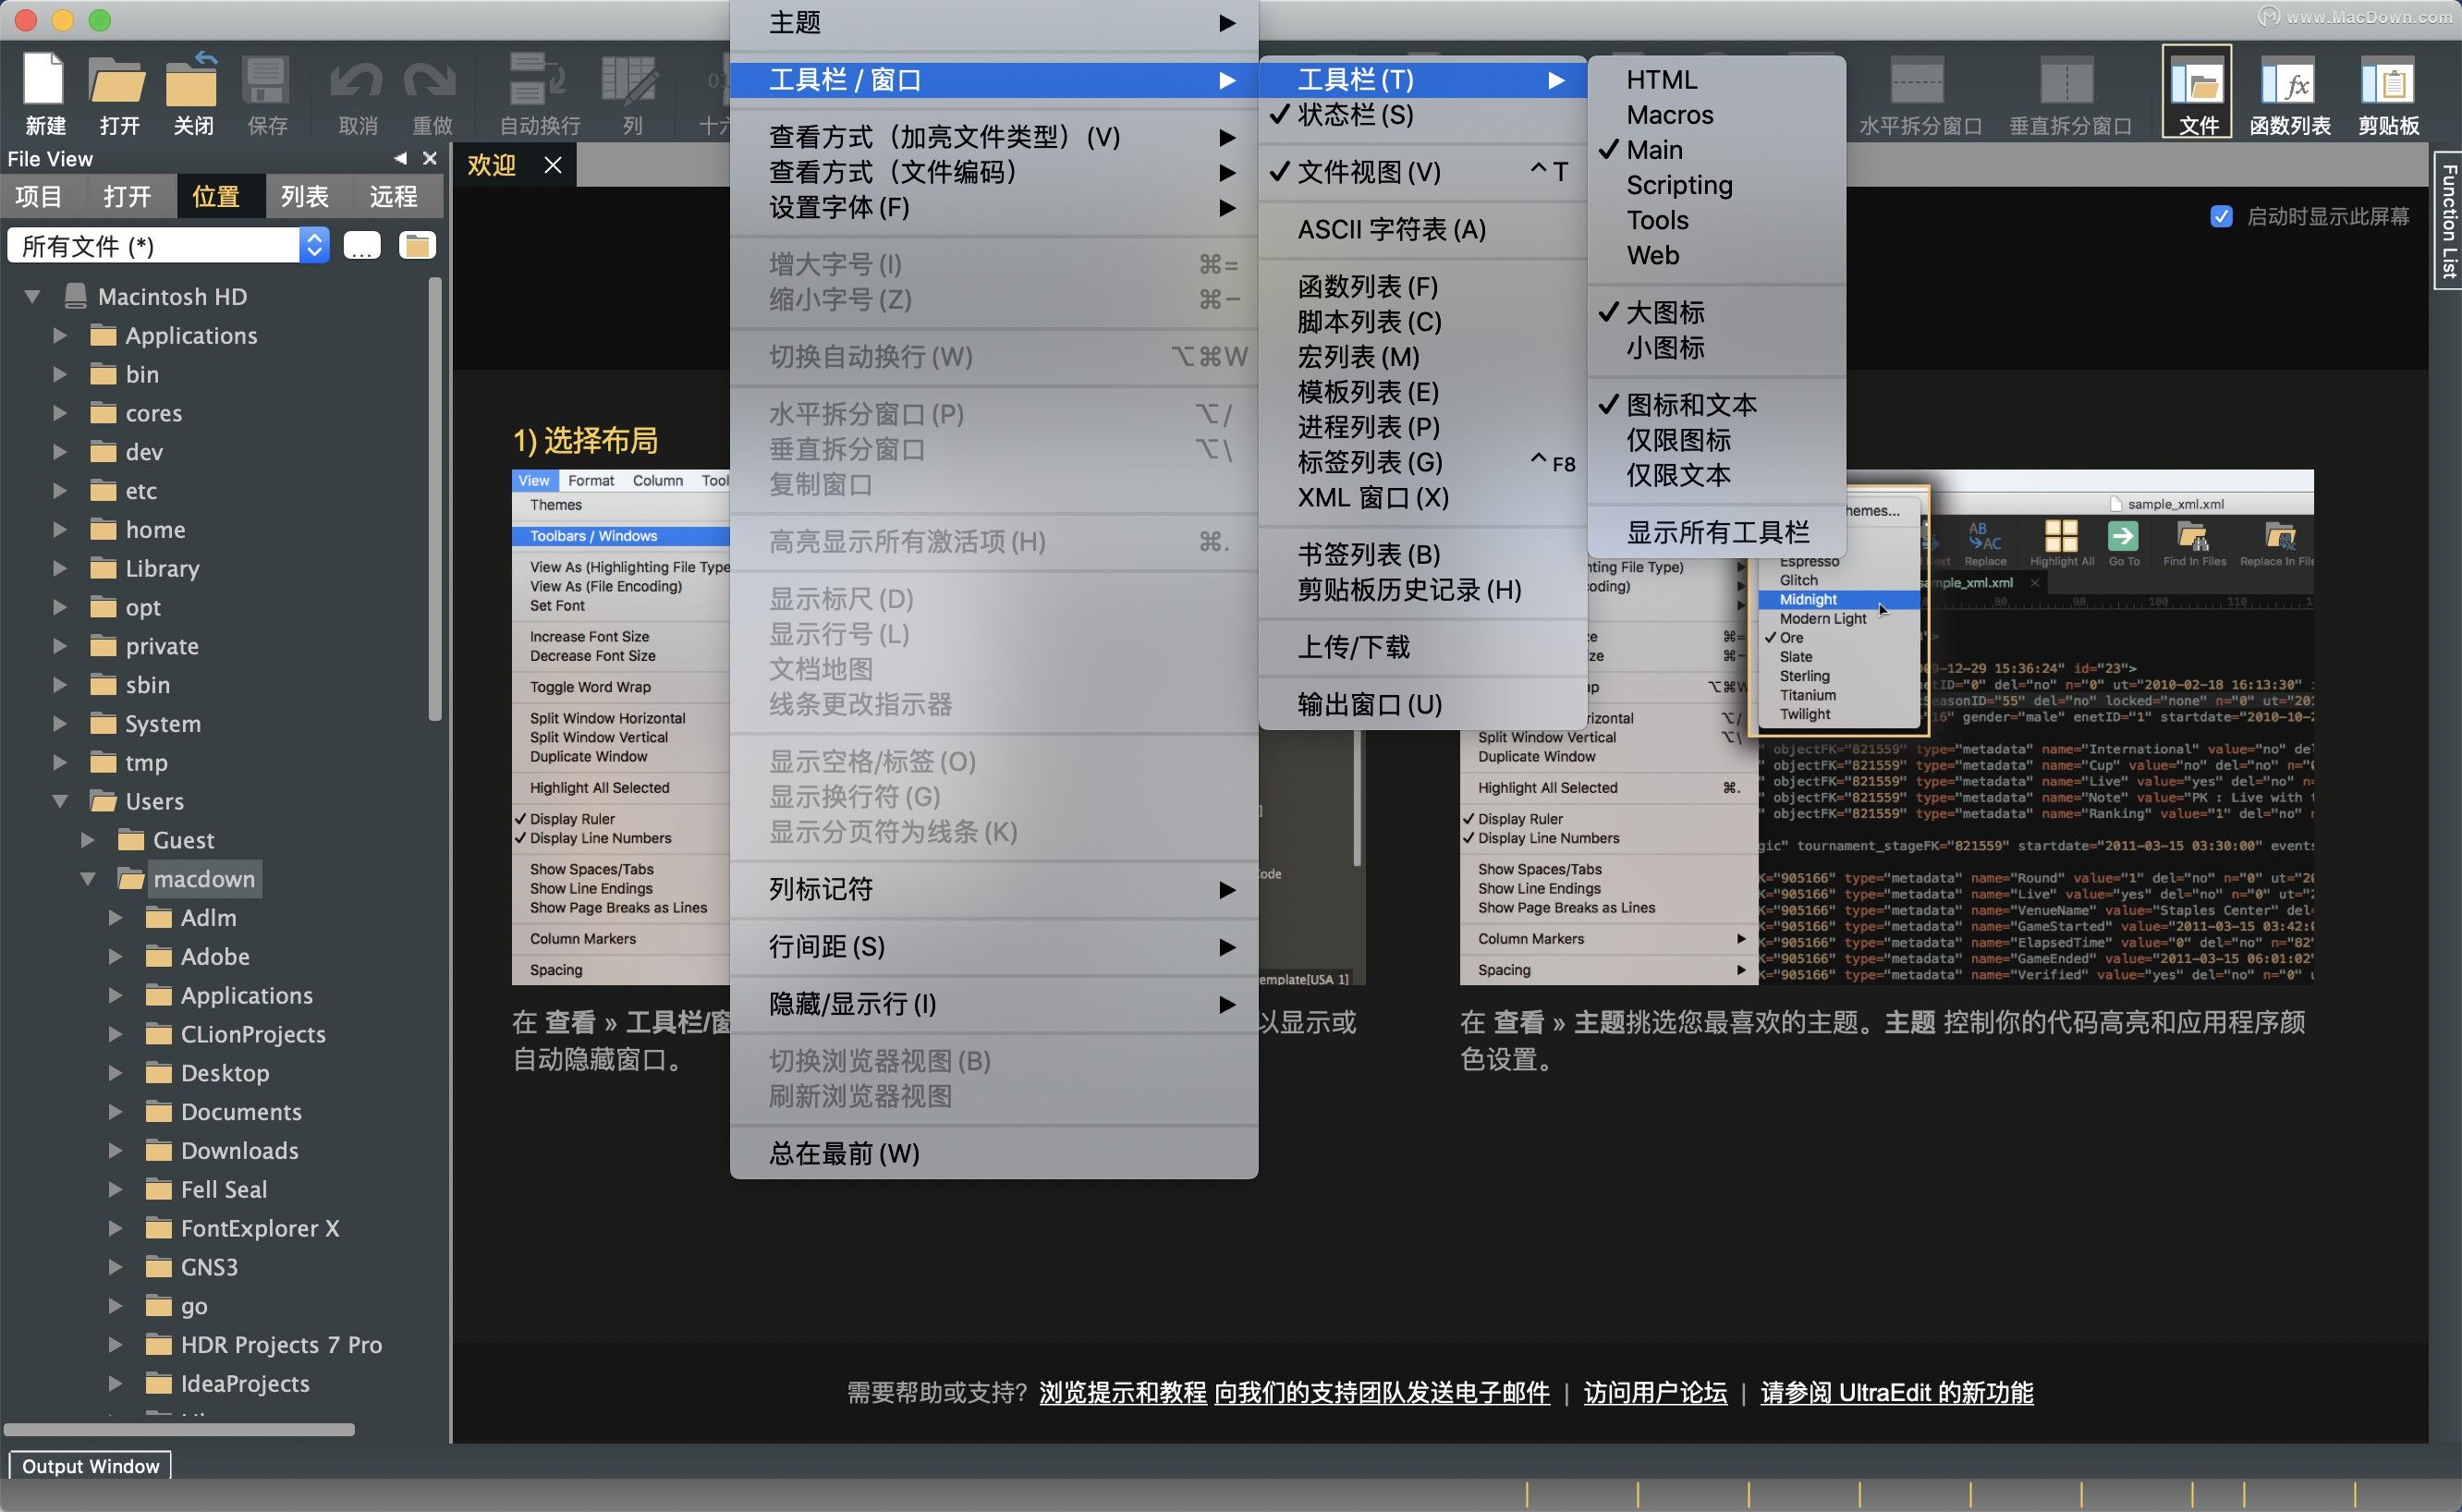Expand the Documents folder

pyautogui.click(x=116, y=1112)
